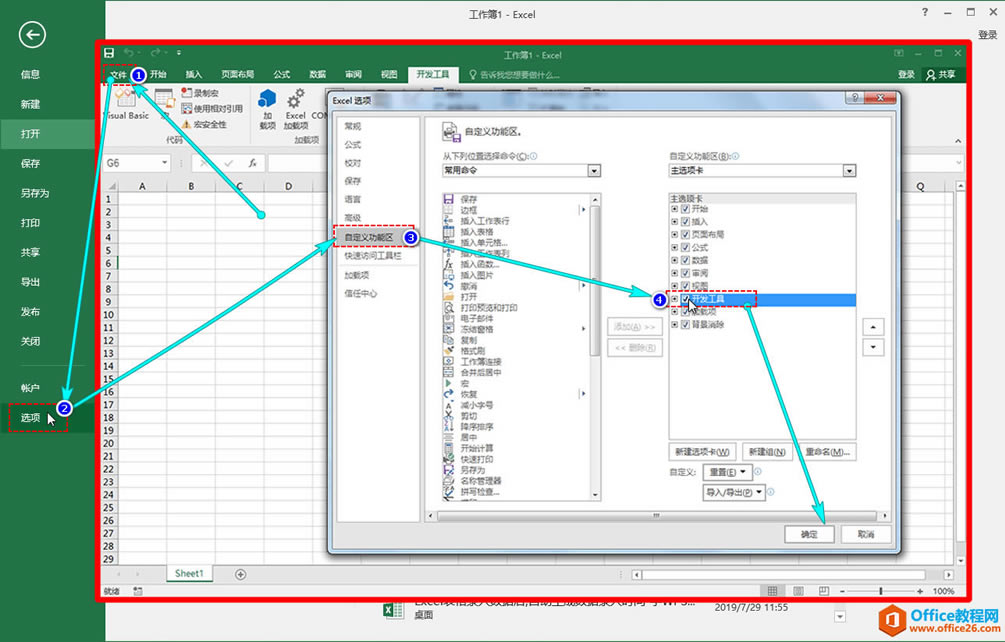This screenshot has width=1005, height=642.
Task: Click the 打开 folder icon in the commands list
Action: pyautogui.click(x=449, y=297)
